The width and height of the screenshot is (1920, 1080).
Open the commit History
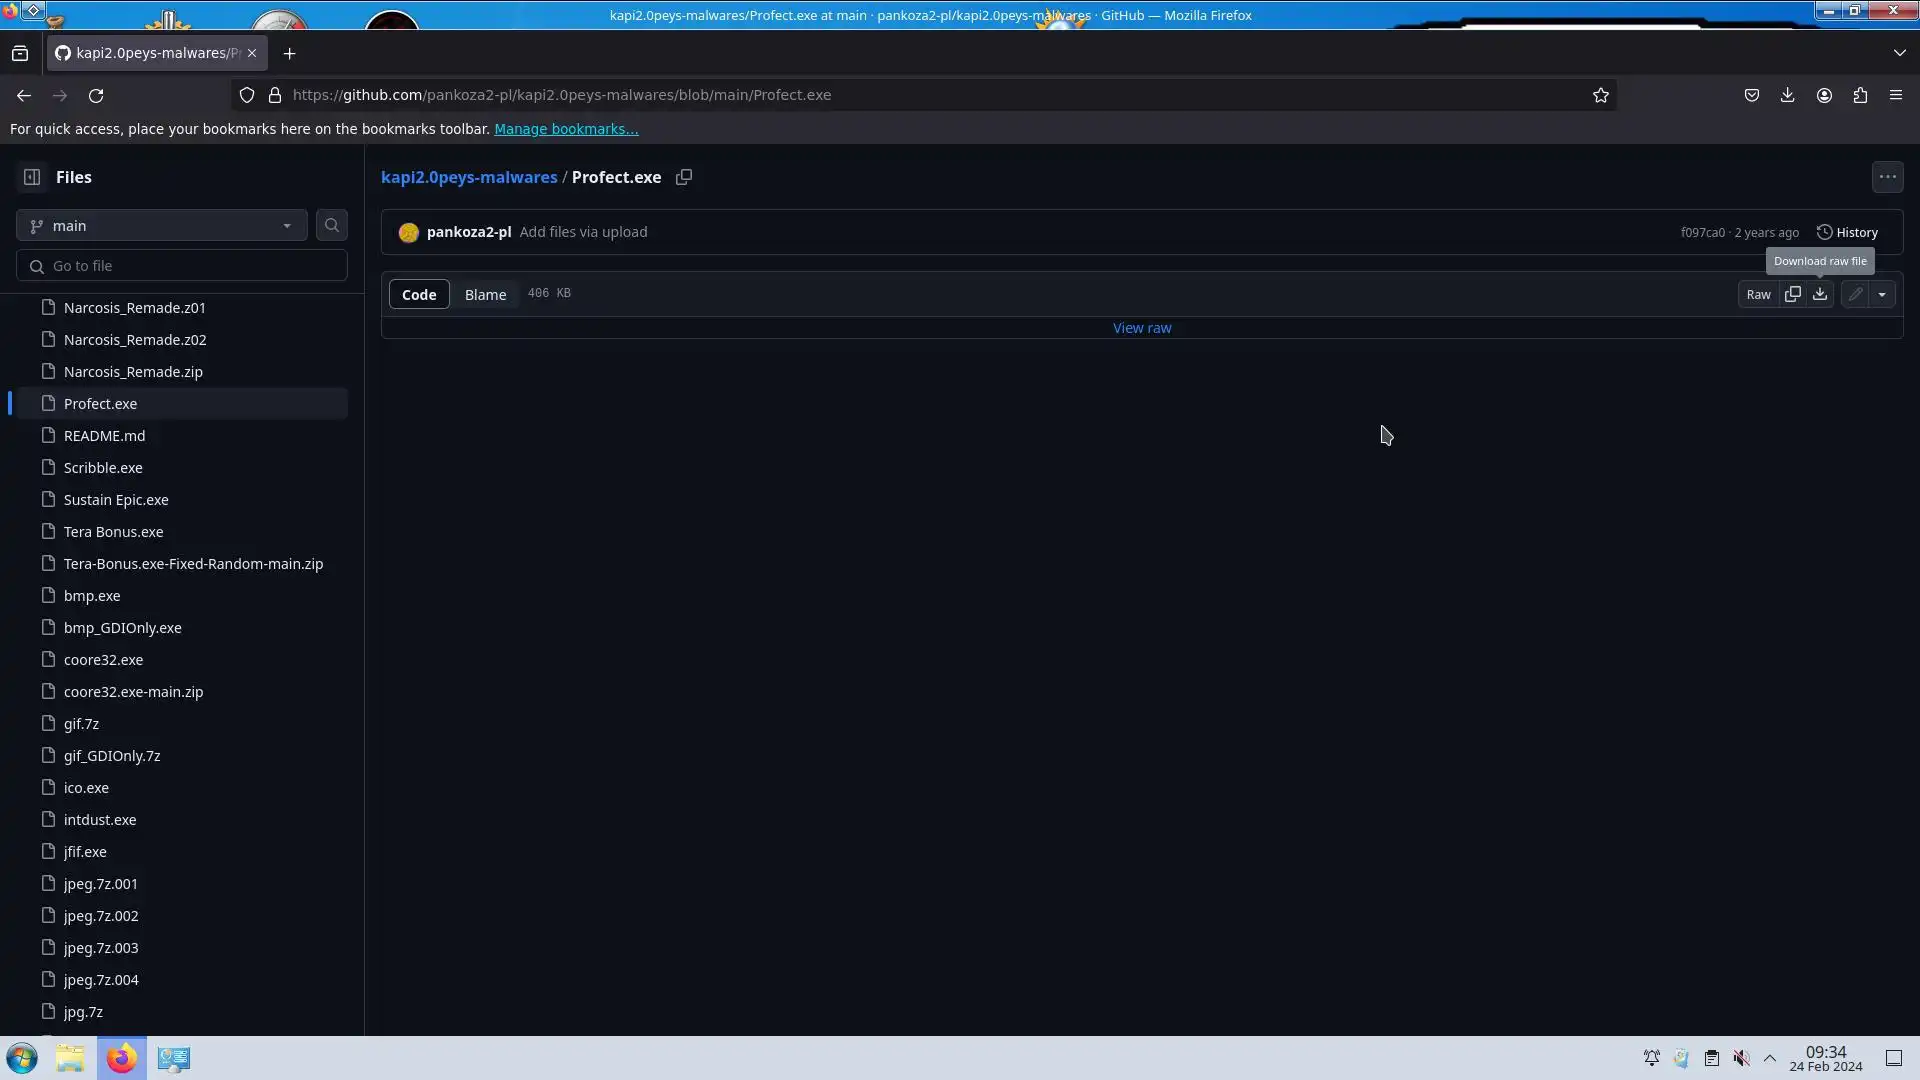[1847, 232]
